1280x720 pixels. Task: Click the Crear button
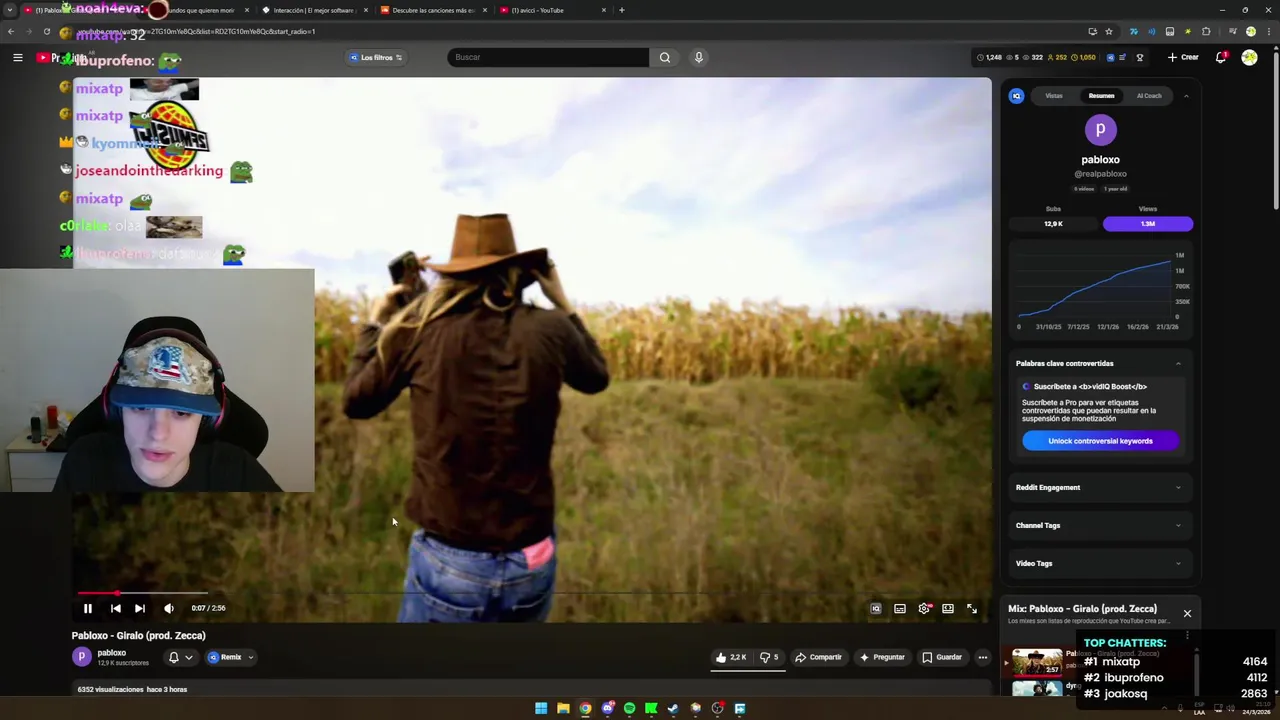point(1183,57)
